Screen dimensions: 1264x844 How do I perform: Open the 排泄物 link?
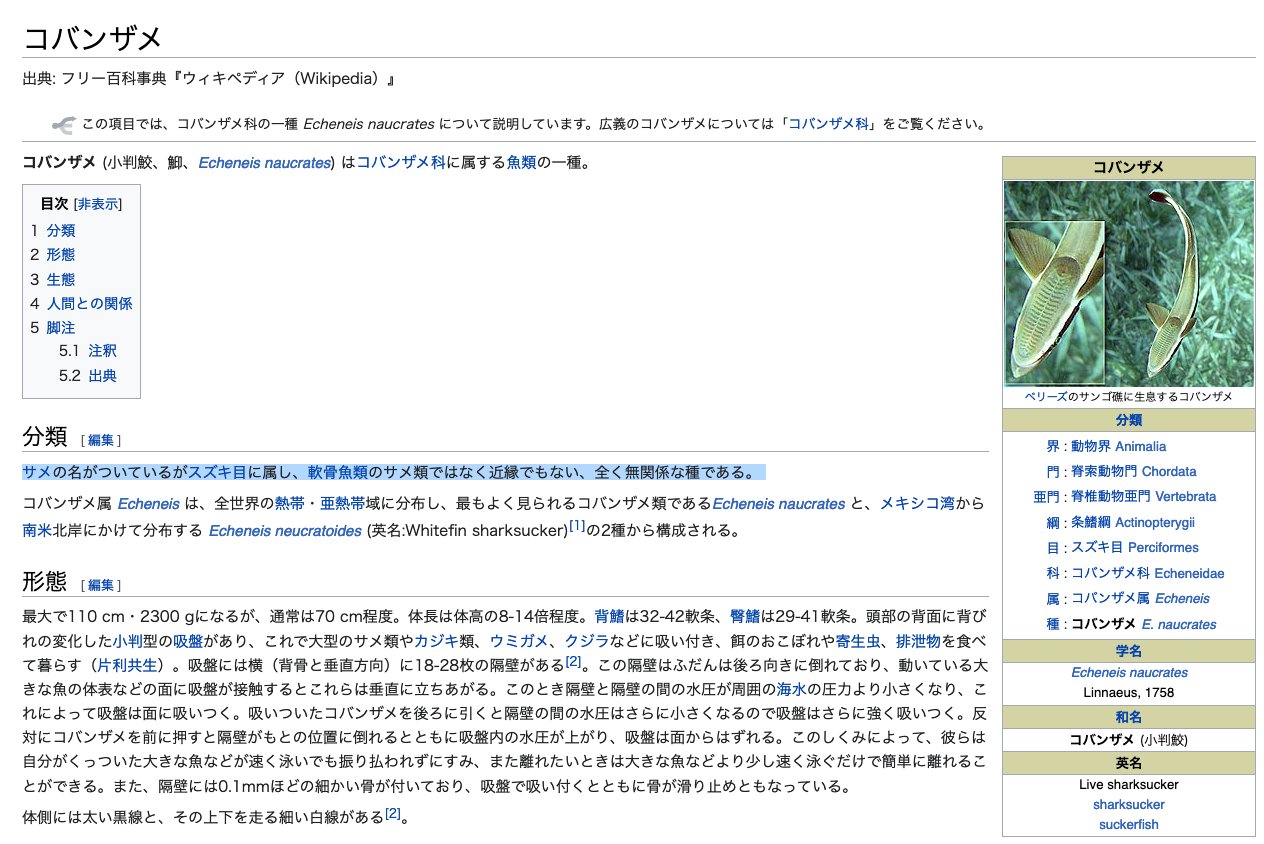tap(919, 640)
